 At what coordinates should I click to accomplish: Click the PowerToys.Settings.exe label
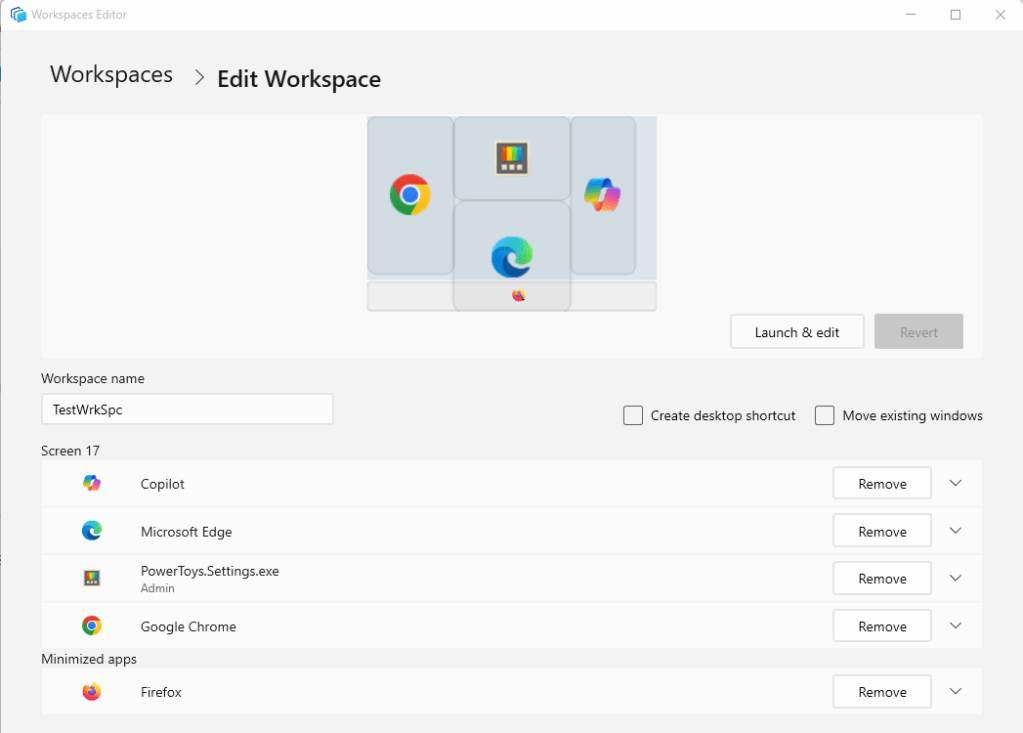pos(210,571)
